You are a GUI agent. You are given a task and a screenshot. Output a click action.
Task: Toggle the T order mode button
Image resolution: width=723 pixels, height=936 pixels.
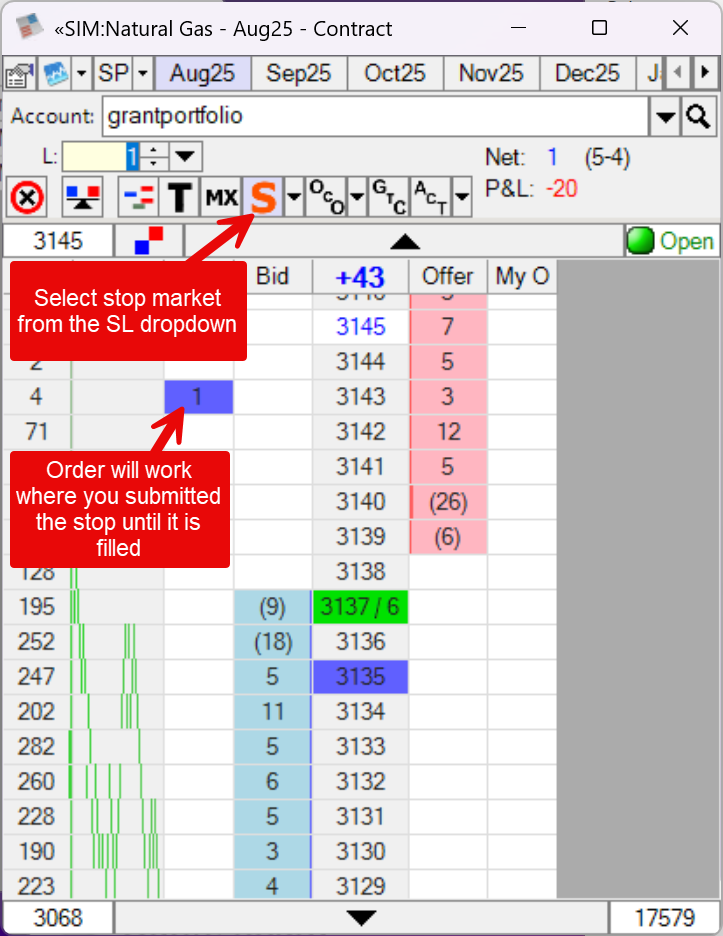pos(179,198)
